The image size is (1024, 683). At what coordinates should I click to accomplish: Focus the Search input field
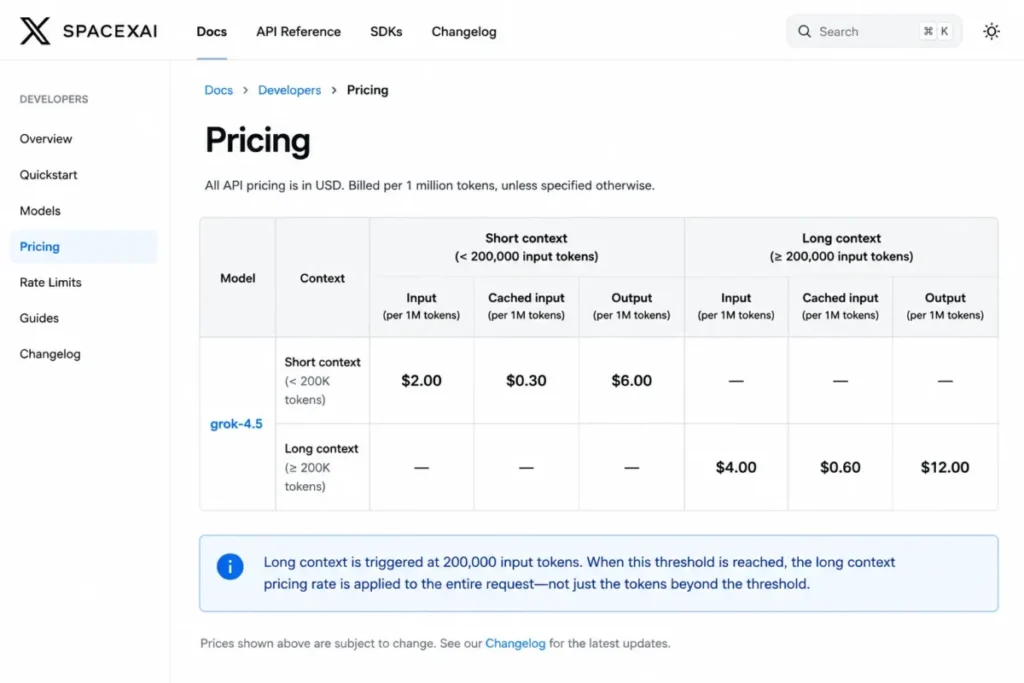tap(874, 31)
